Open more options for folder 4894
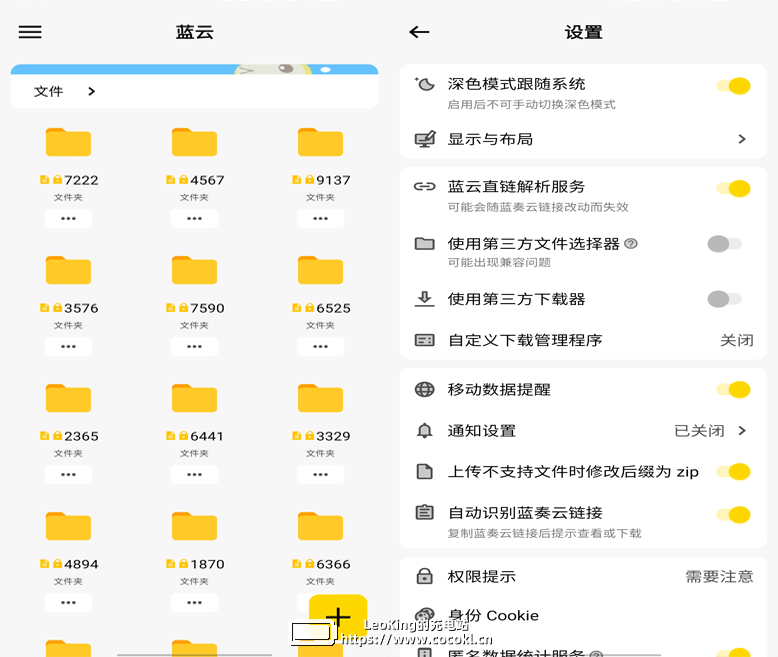Screen dimensions: 778x657 tap(68, 602)
